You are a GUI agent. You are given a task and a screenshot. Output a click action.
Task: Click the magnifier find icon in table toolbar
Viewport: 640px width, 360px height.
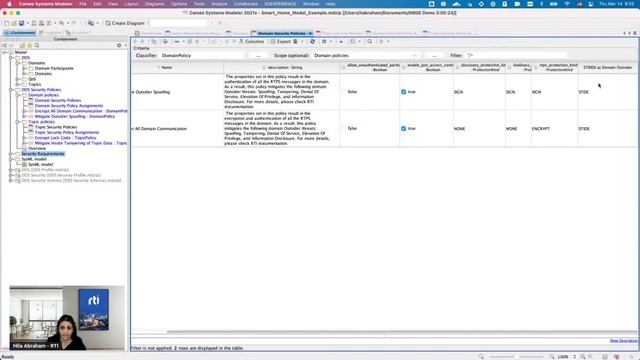pyautogui.click(x=370, y=42)
